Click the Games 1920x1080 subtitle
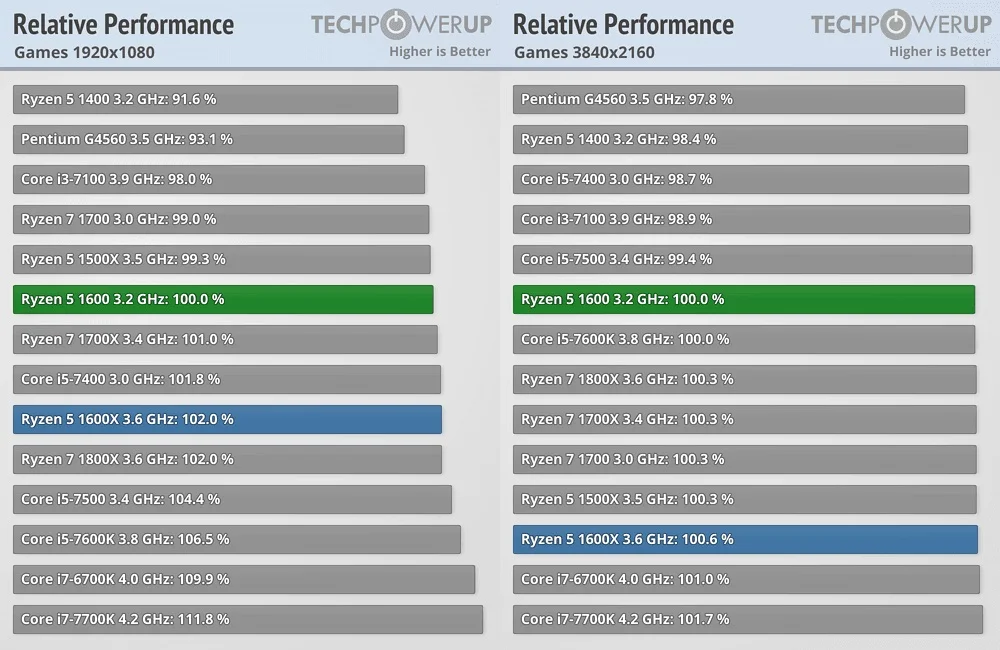The height and width of the screenshot is (650, 1000). (84, 52)
